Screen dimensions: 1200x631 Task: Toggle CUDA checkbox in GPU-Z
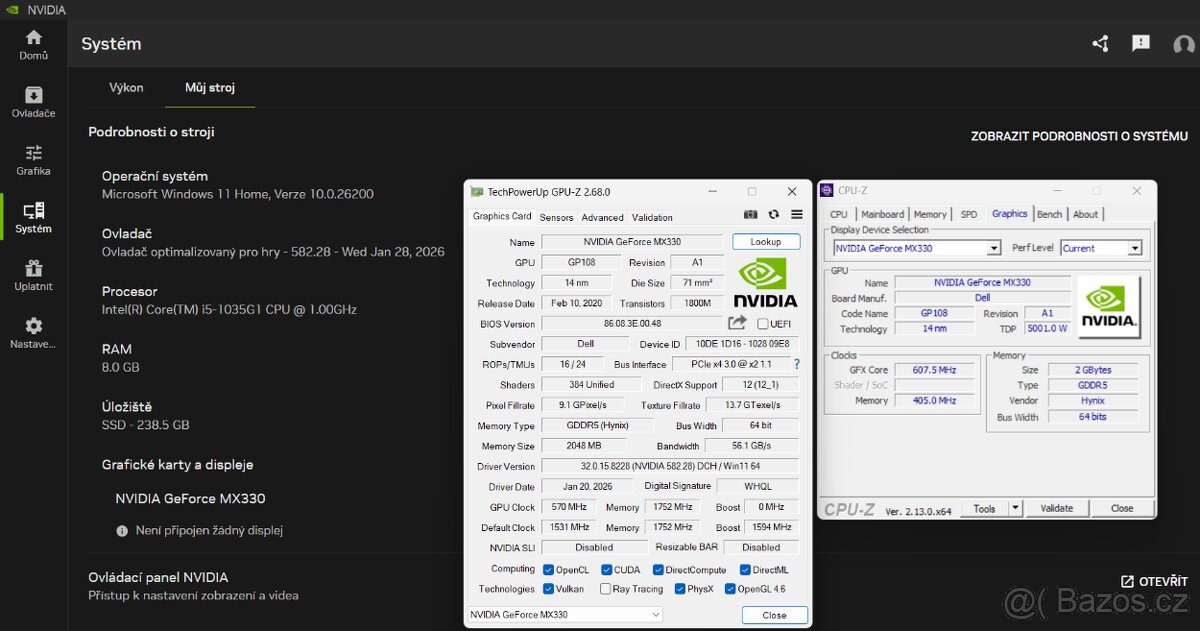coord(606,570)
